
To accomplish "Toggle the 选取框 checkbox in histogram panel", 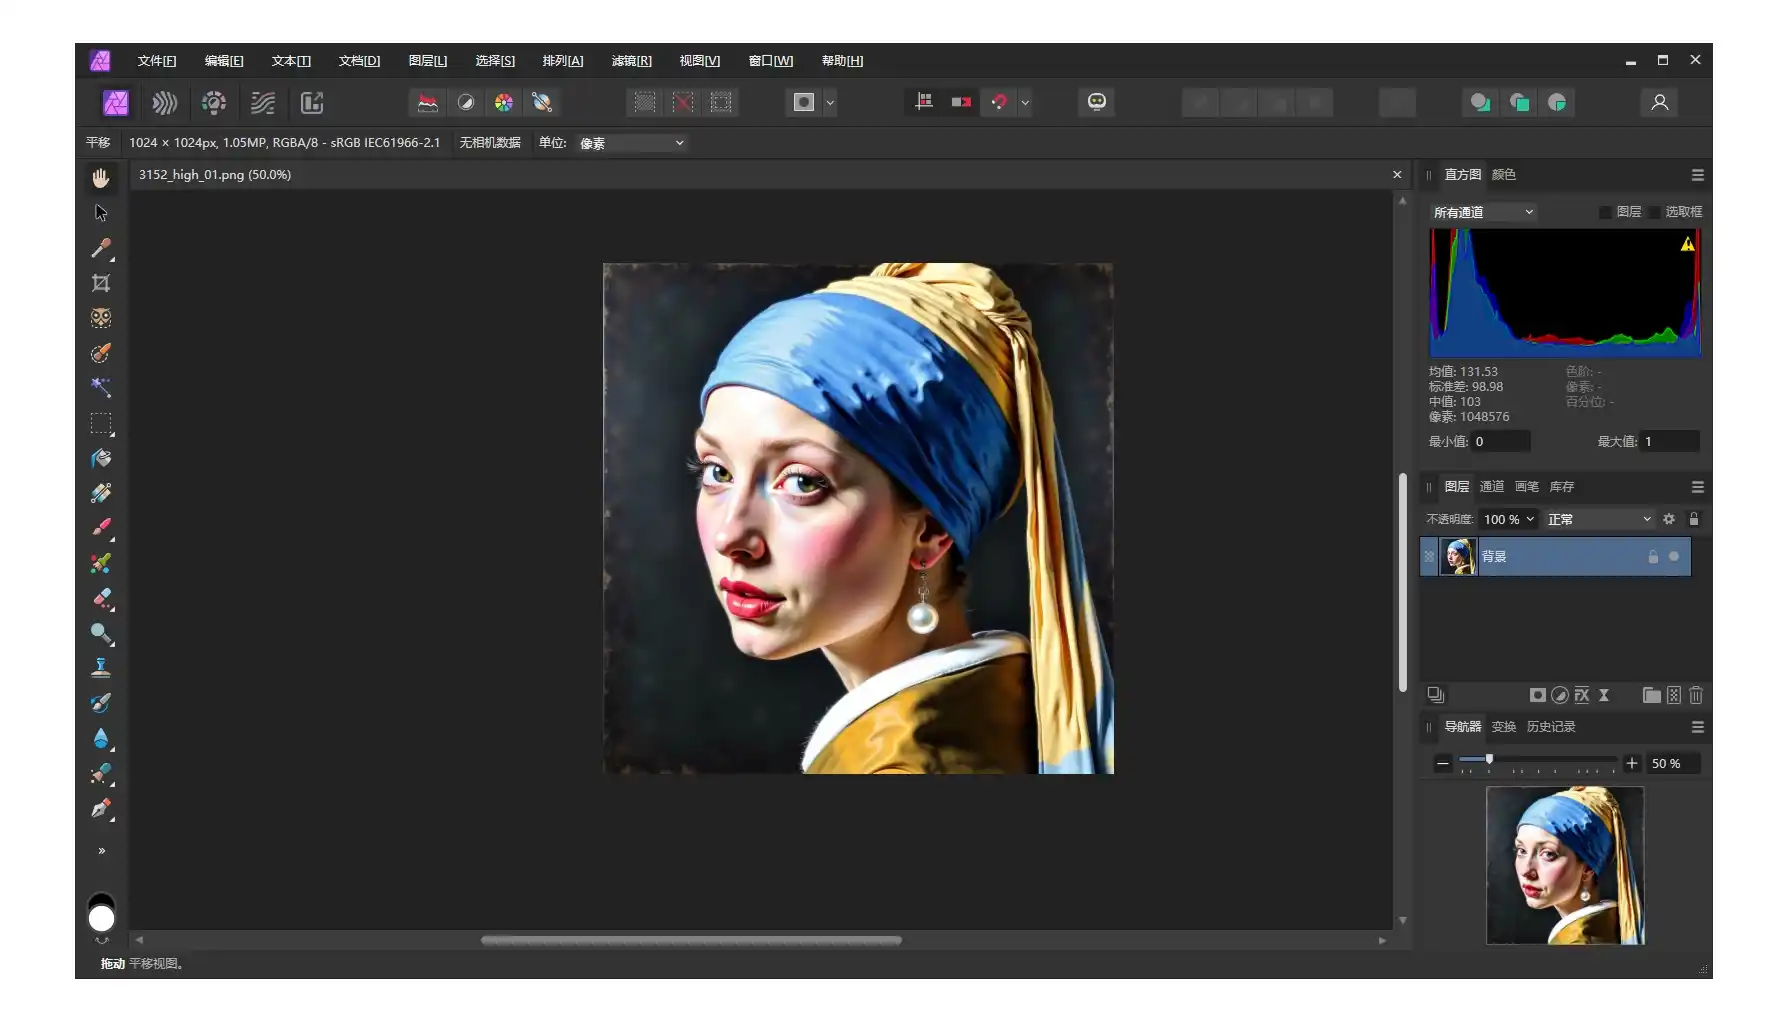I will [1655, 212].
